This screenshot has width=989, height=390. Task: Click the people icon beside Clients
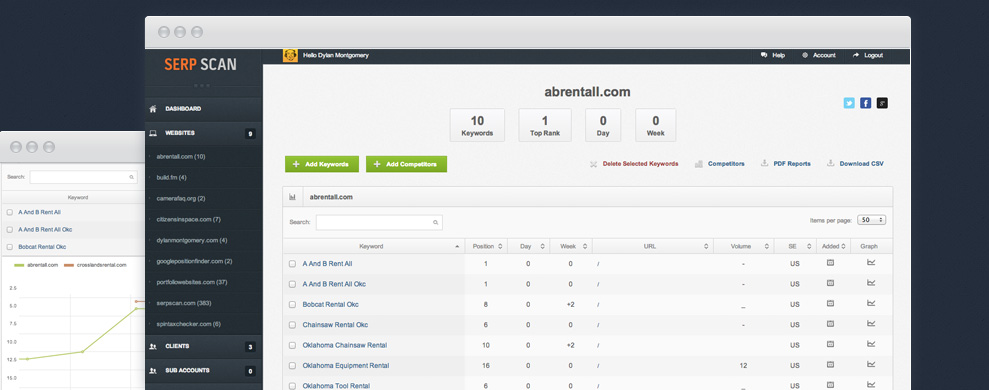(x=153, y=346)
